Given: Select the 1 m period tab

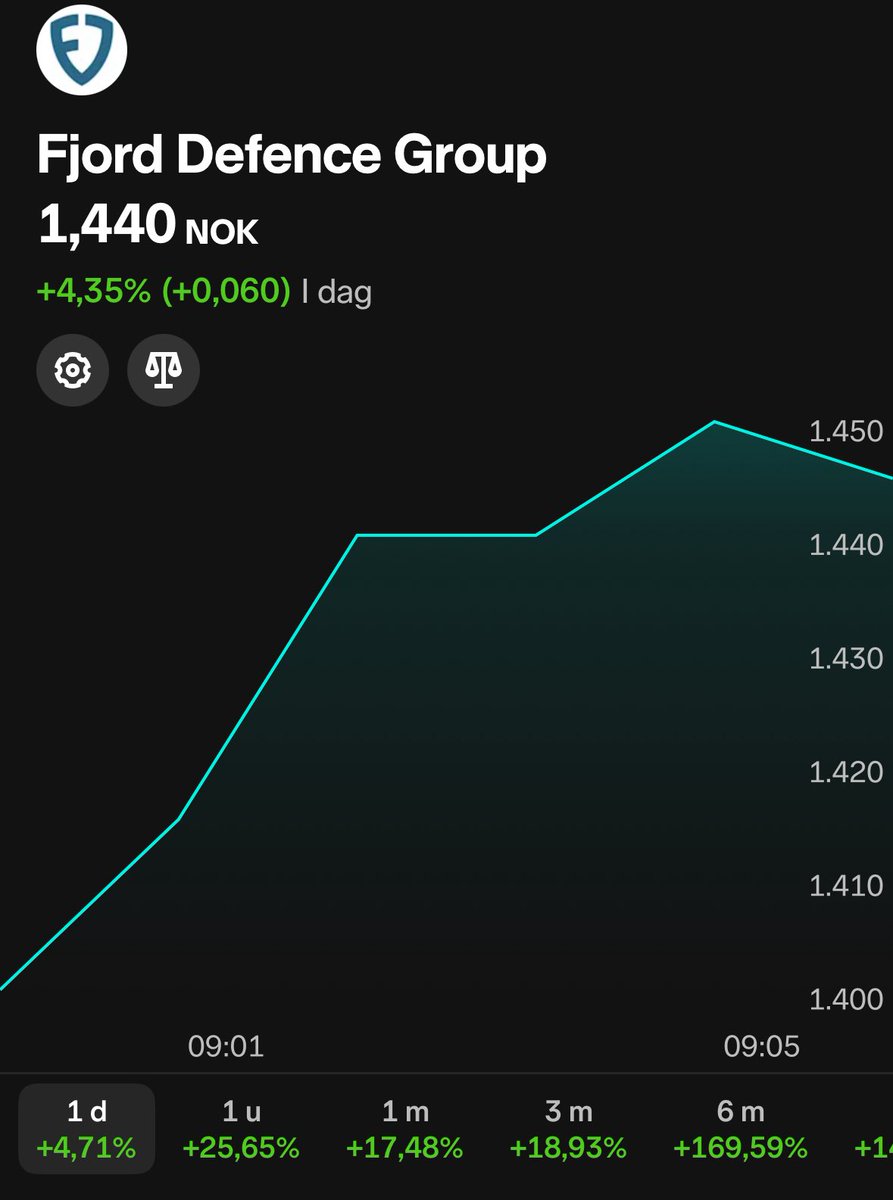Looking at the screenshot, I should 405,1129.
